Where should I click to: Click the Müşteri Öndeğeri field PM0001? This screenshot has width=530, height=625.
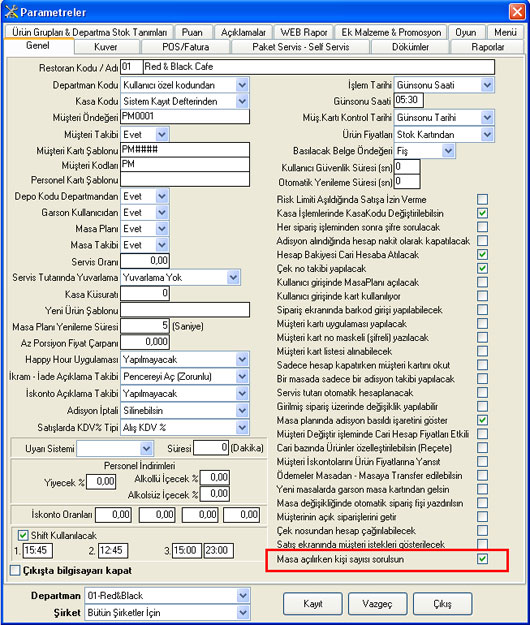(185, 116)
